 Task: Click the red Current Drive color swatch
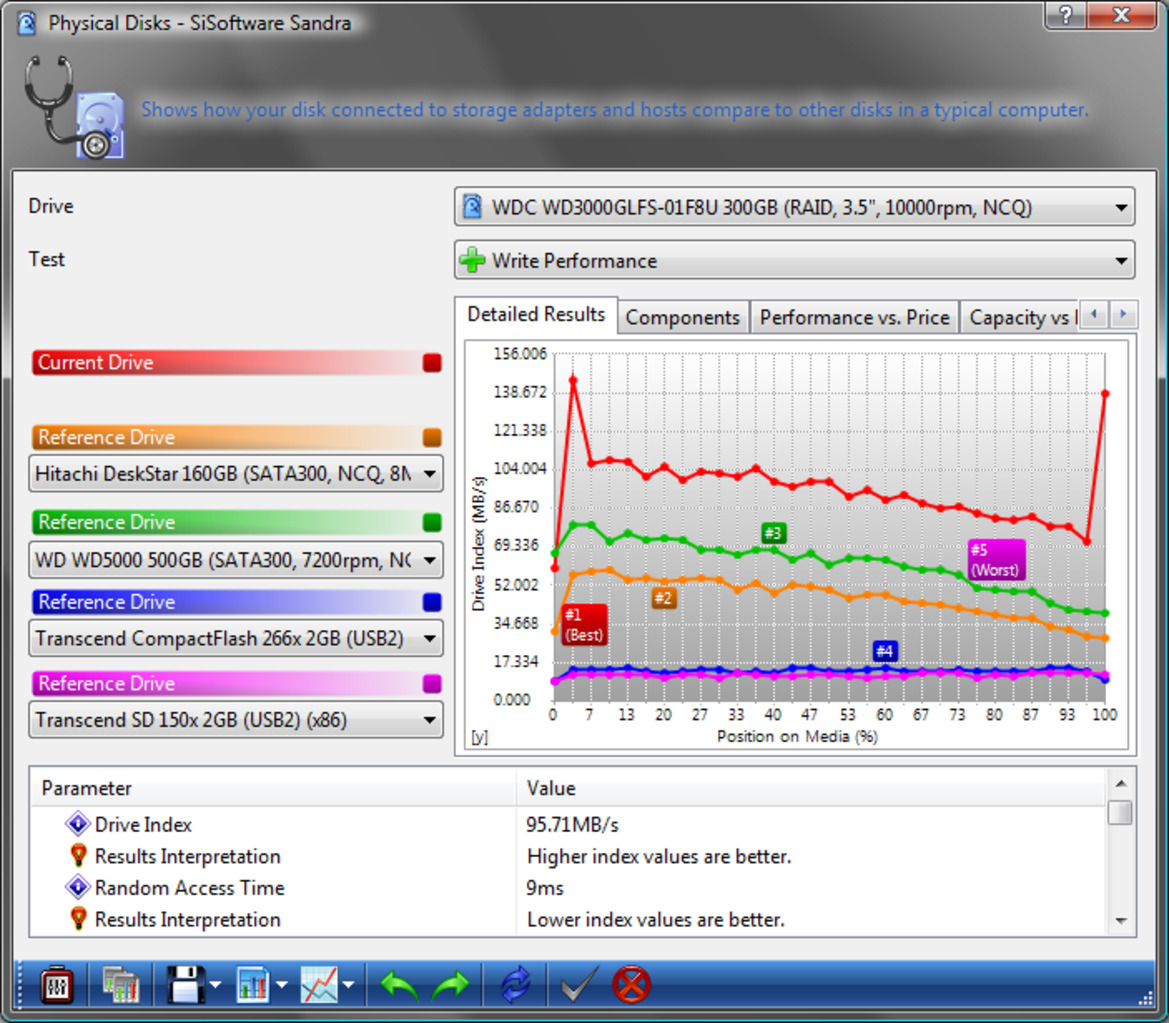point(432,362)
